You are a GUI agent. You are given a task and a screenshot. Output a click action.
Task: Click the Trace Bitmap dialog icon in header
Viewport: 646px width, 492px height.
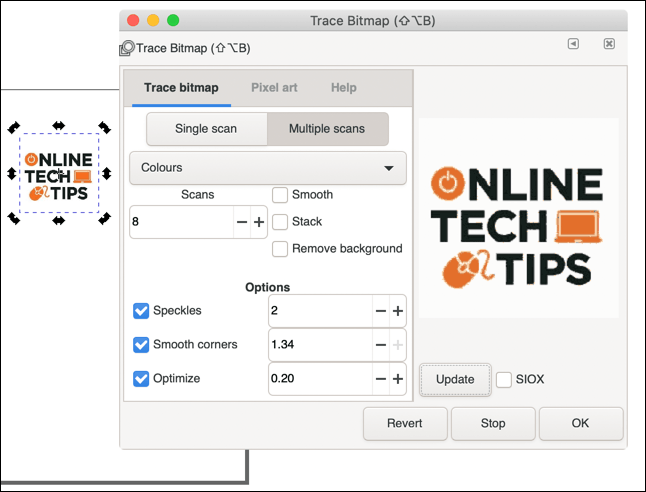point(127,48)
